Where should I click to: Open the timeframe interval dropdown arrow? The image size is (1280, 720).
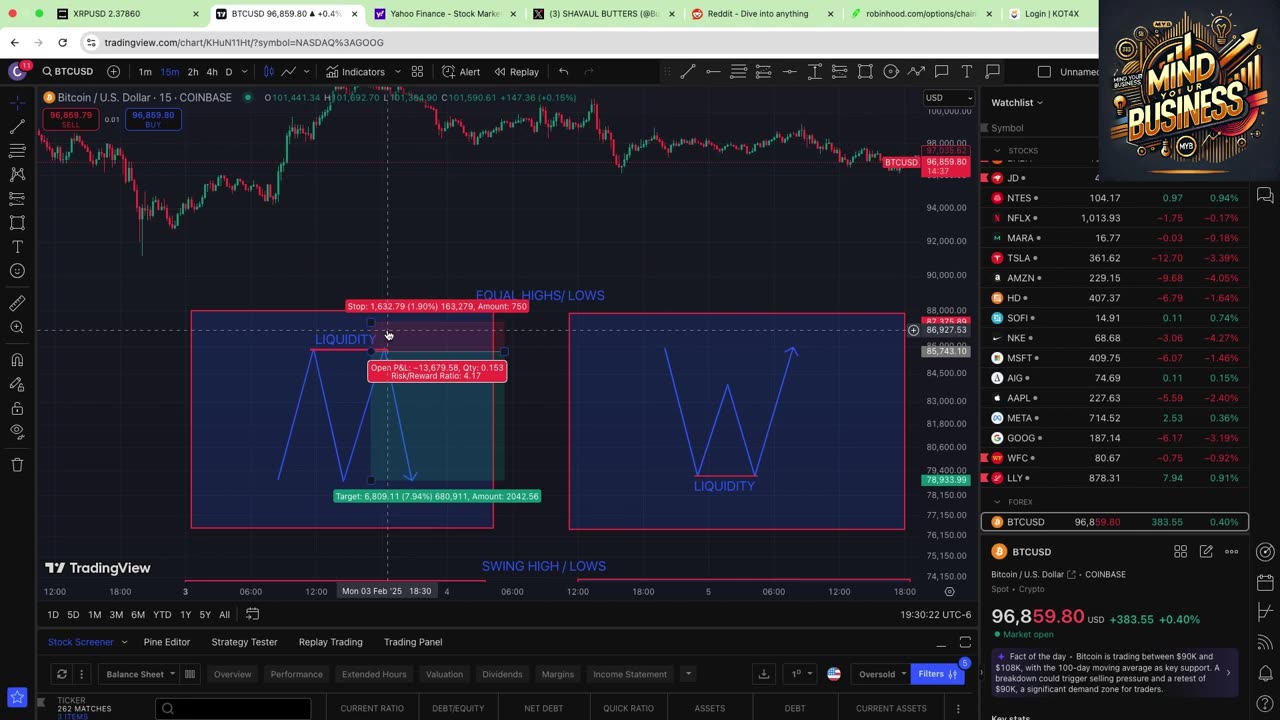click(244, 72)
